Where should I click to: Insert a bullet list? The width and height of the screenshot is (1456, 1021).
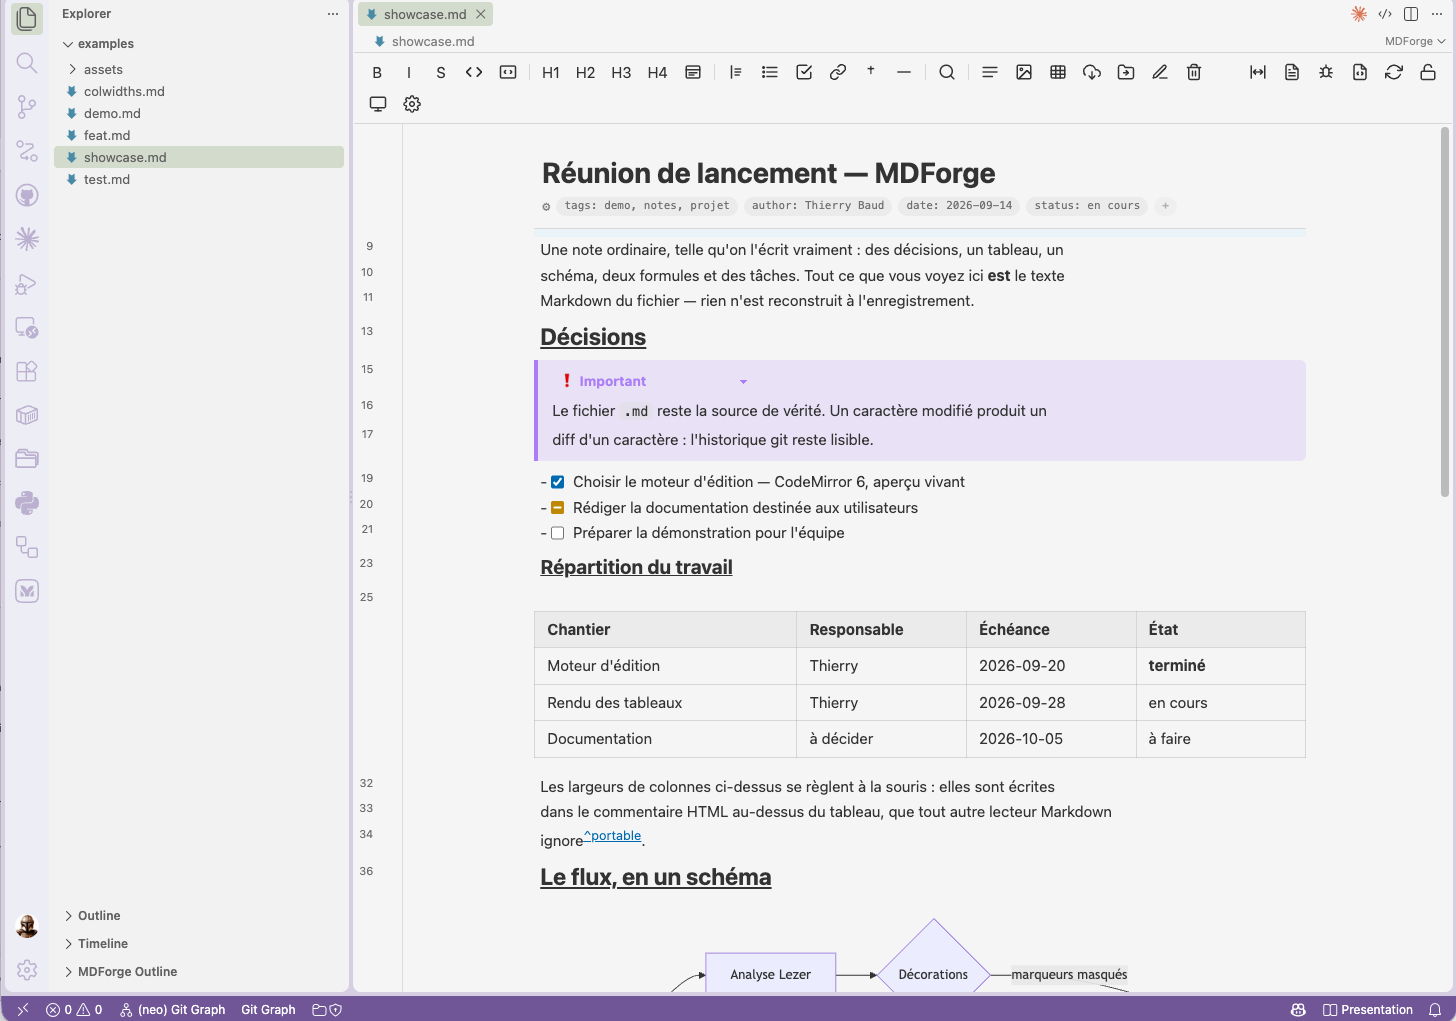coord(770,72)
